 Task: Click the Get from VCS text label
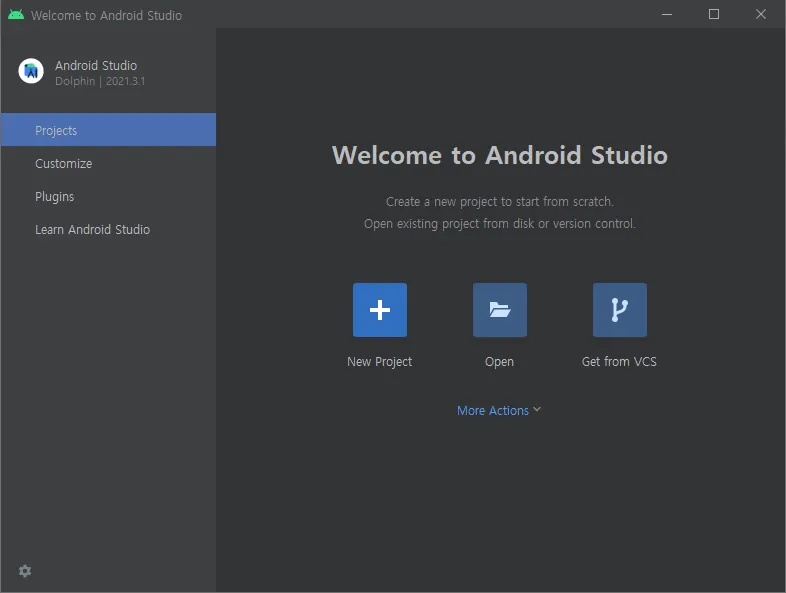pos(619,362)
